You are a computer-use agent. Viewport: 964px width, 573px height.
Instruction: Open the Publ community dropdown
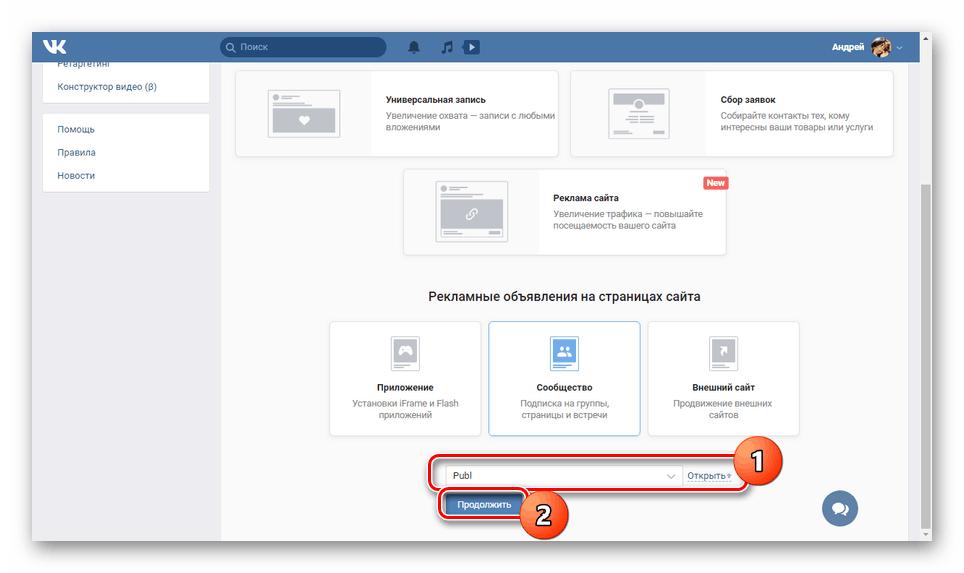click(564, 475)
